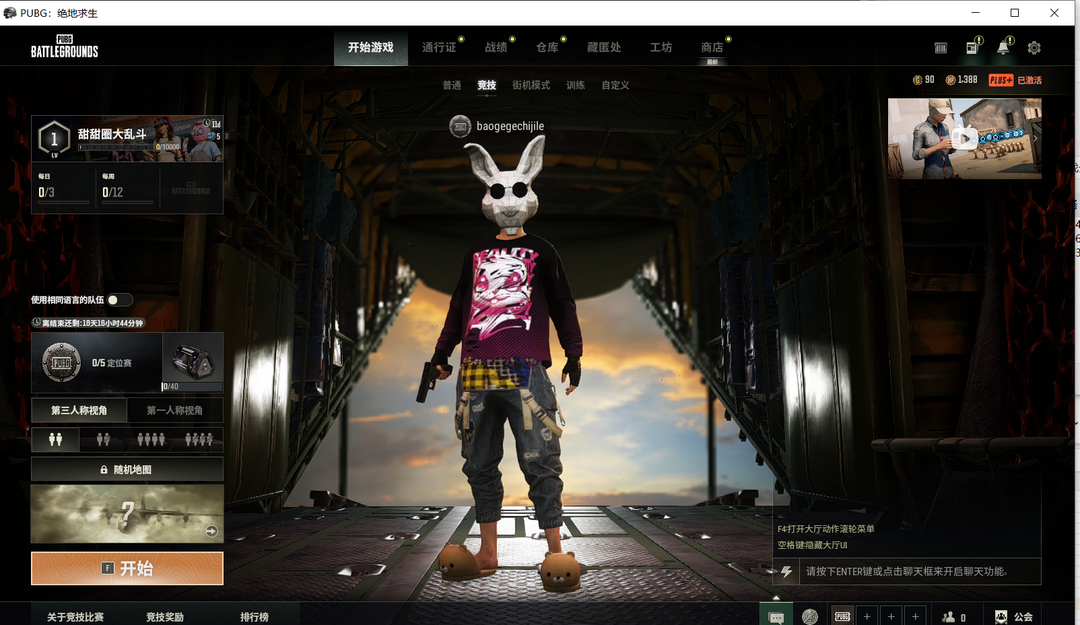Switch to the 仓库 tab
Screen dimensions: 1080x625
547,47
